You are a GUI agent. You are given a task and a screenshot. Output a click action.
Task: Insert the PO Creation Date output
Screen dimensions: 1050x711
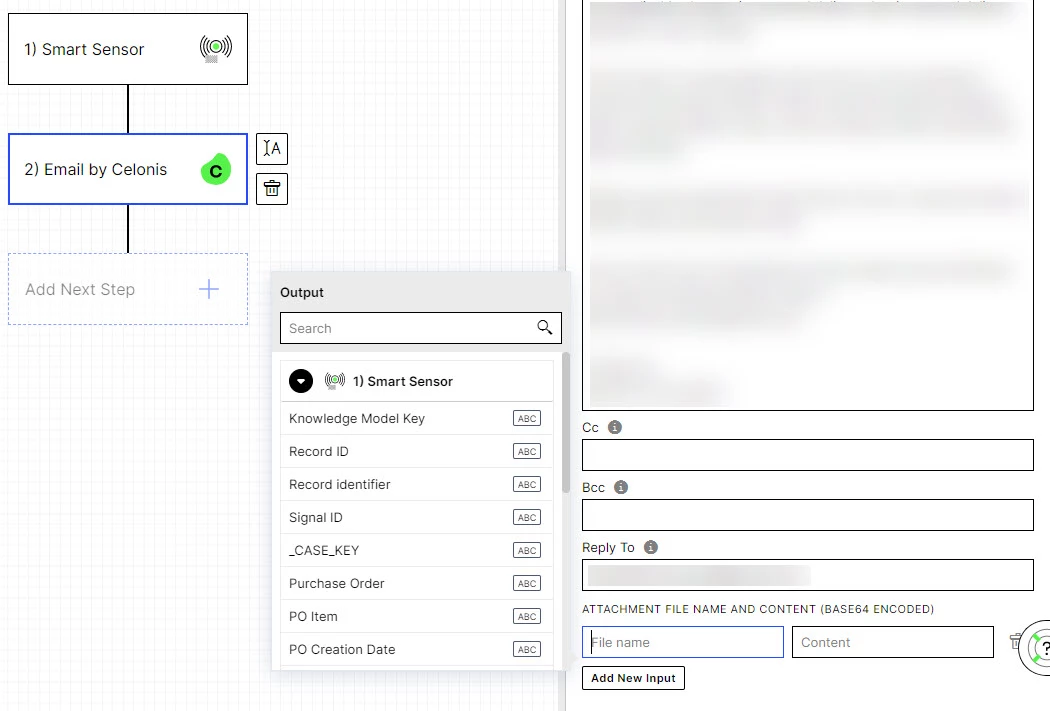417,649
